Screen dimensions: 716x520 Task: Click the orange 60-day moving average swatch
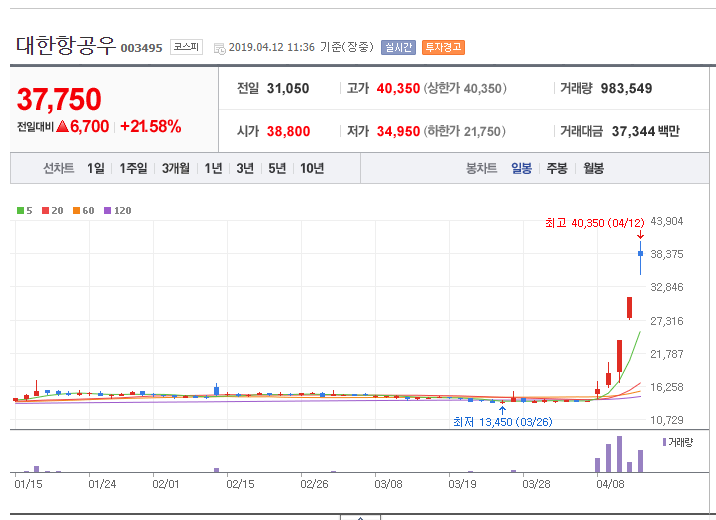click(76, 210)
